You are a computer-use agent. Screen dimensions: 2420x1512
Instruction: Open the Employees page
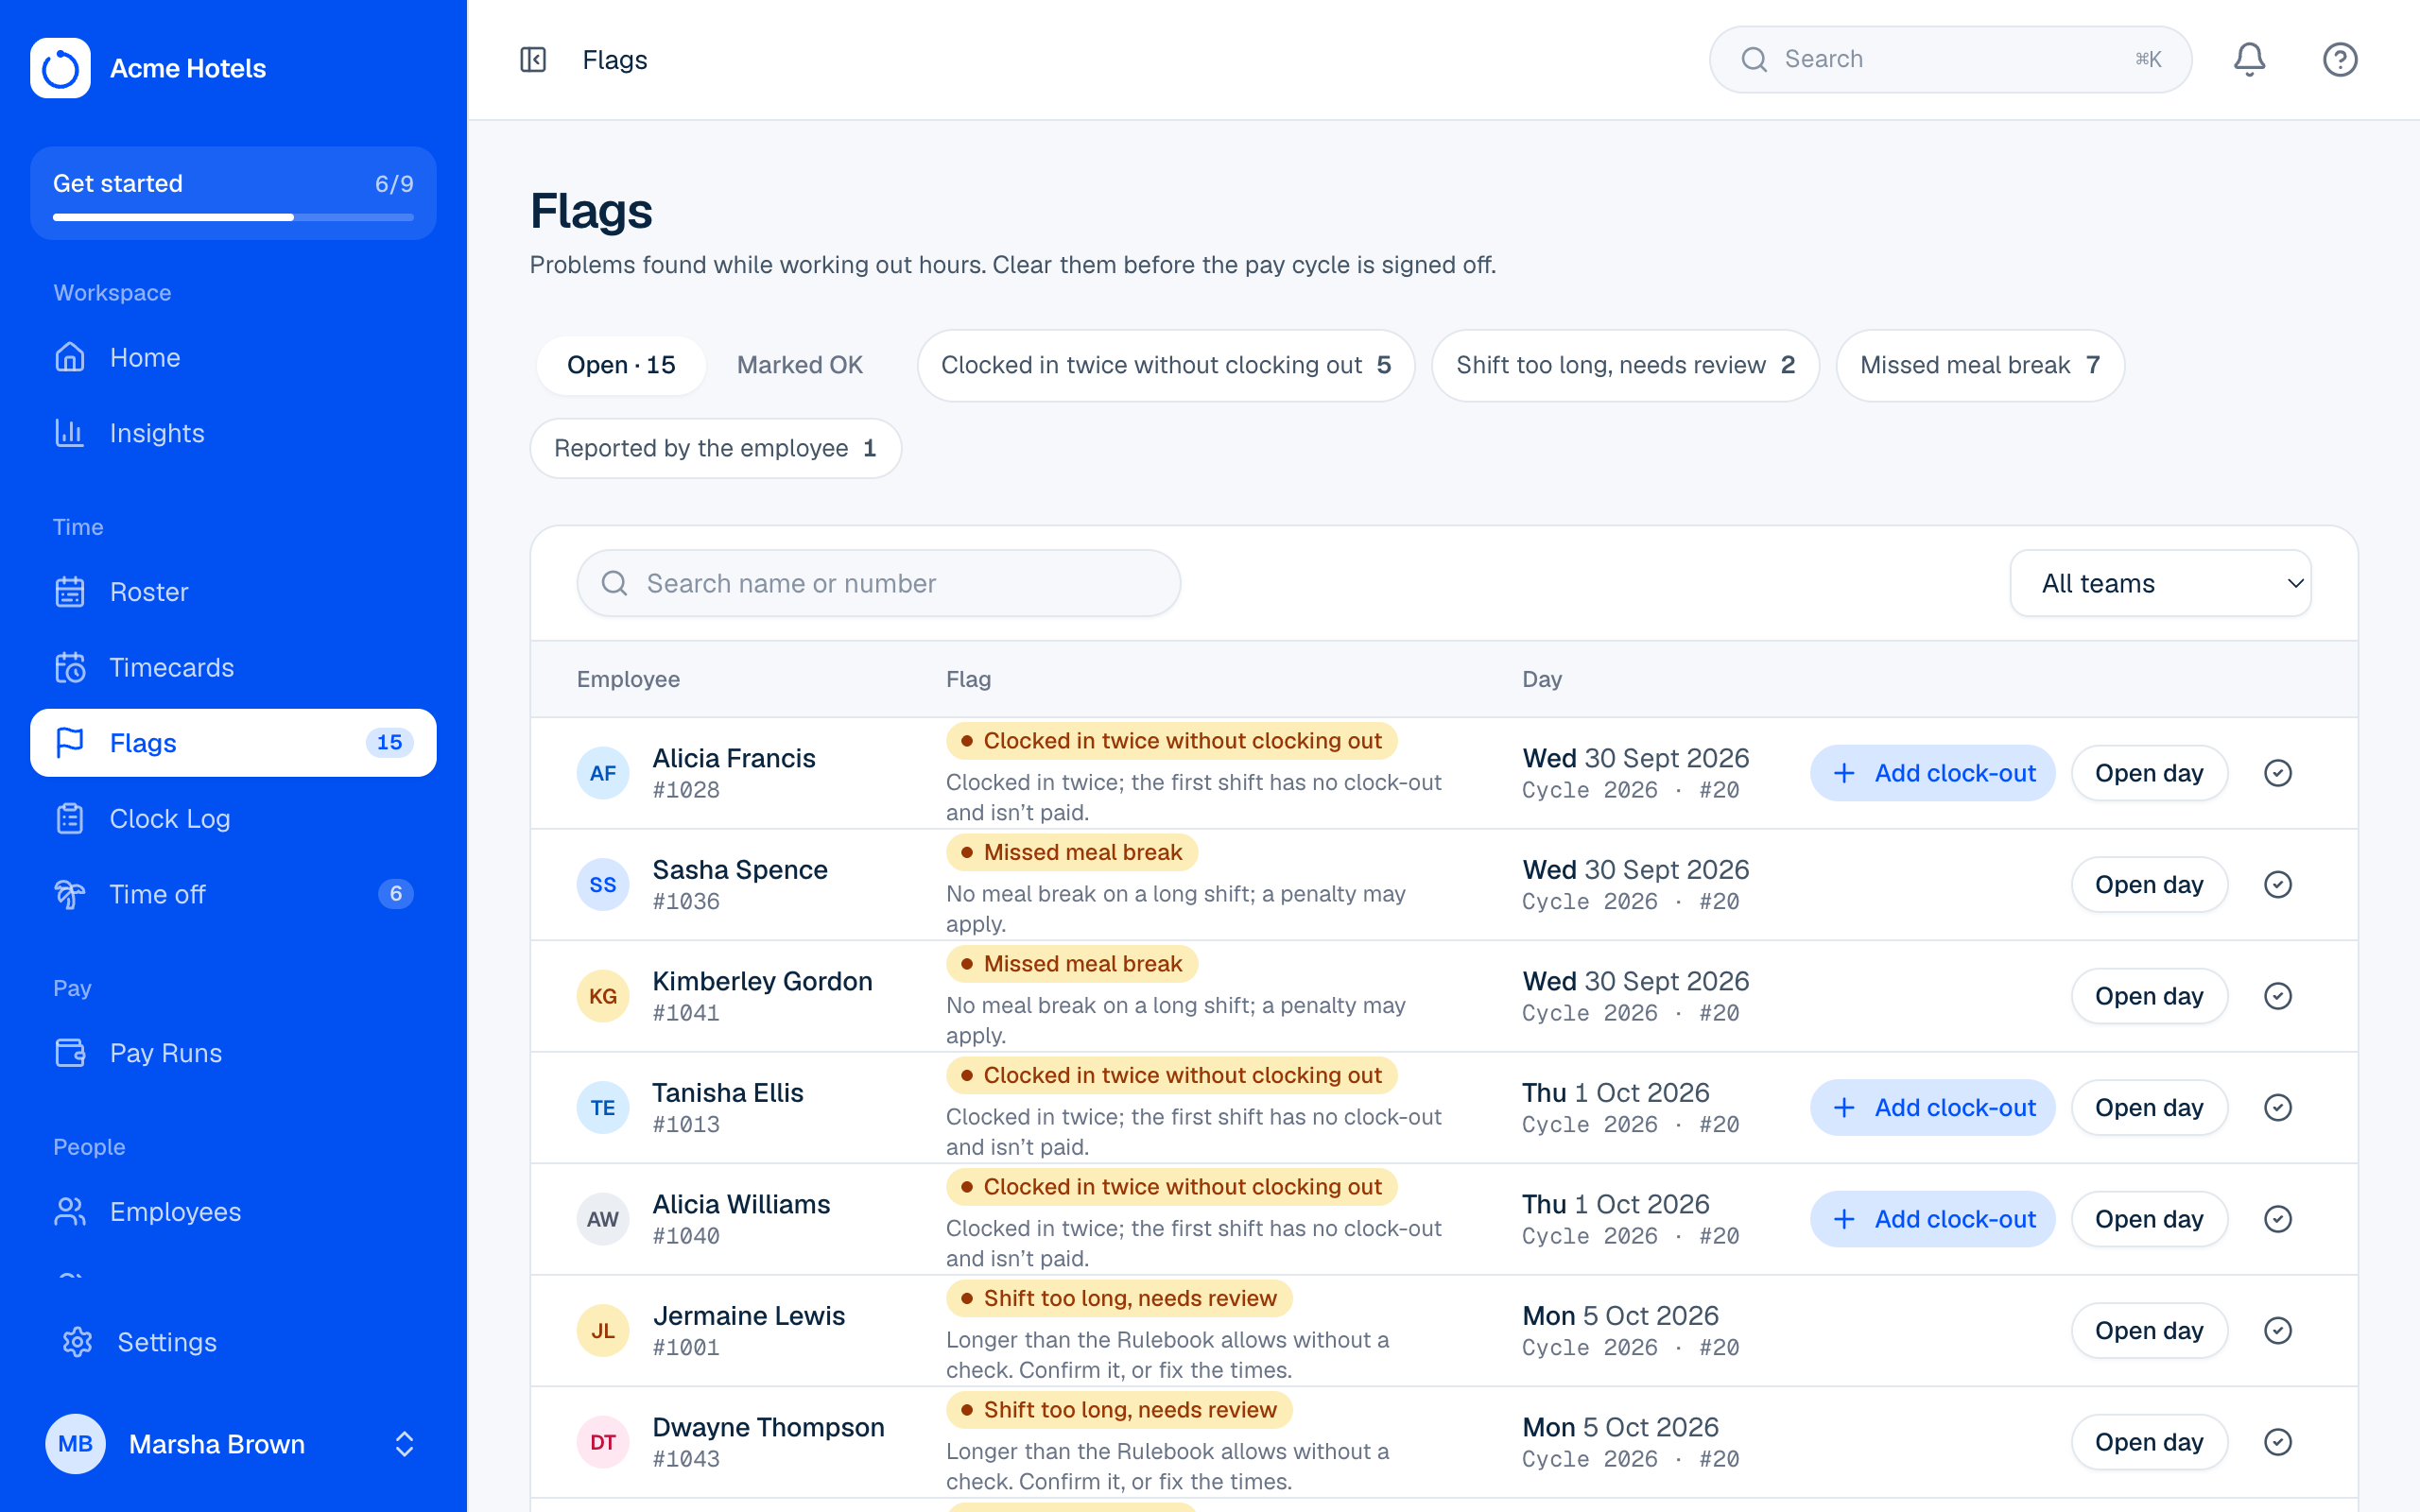coord(233,1212)
